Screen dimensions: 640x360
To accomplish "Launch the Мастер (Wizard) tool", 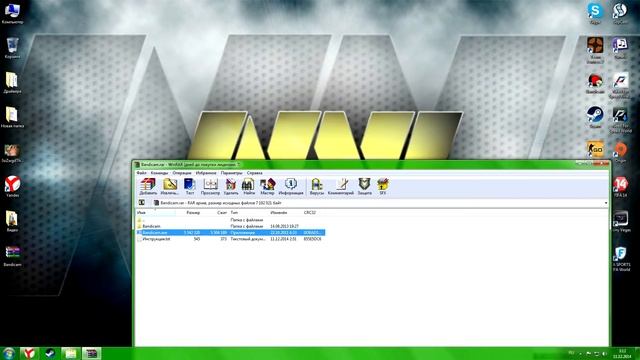I will click(267, 187).
